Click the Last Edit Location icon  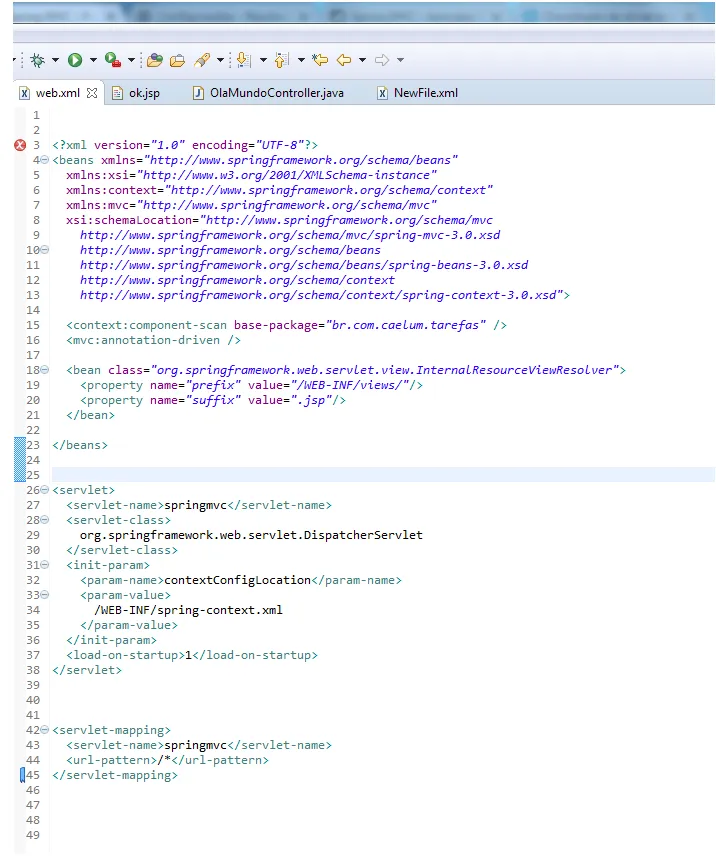pos(320,60)
